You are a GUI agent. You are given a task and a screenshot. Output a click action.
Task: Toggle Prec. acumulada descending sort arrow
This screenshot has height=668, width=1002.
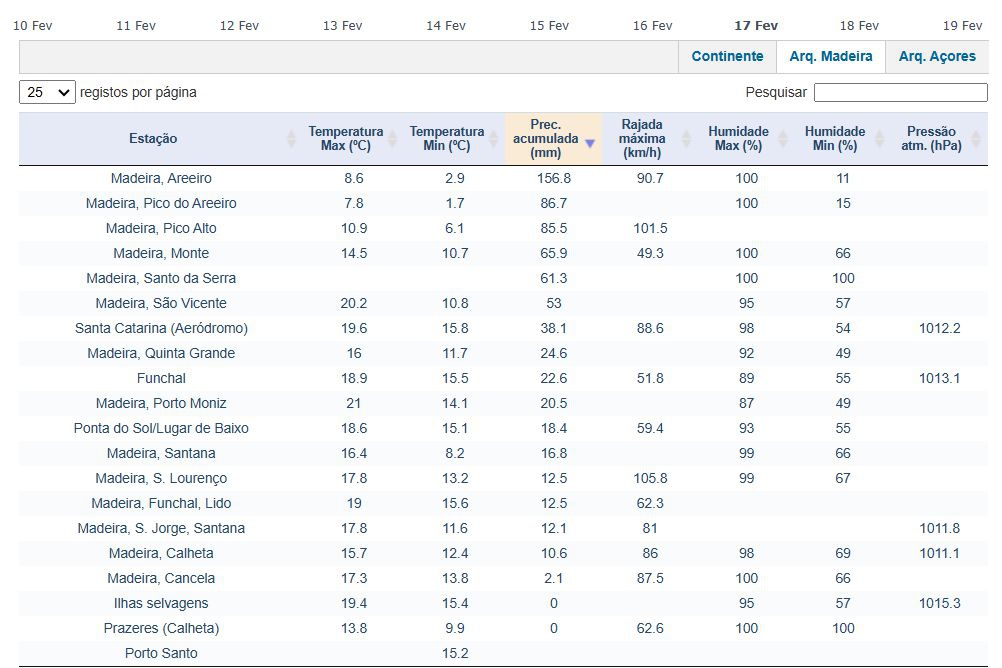(590, 143)
